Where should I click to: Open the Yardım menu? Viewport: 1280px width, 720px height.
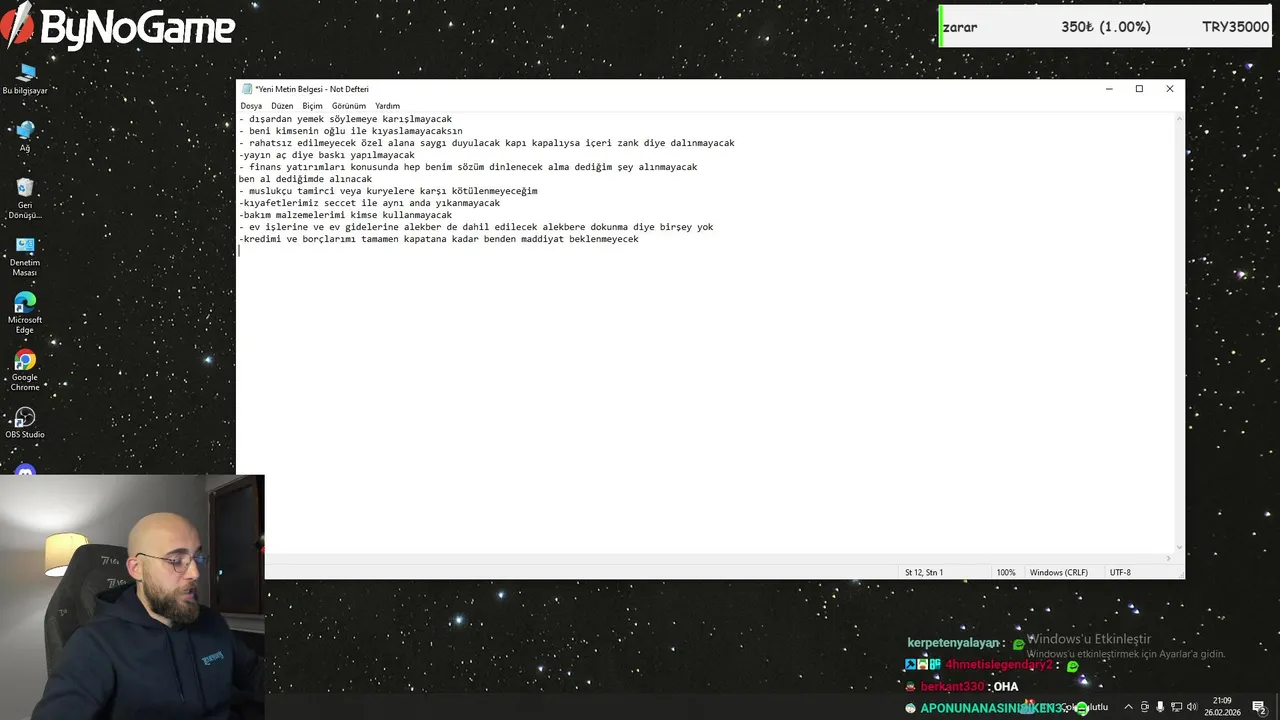point(387,106)
